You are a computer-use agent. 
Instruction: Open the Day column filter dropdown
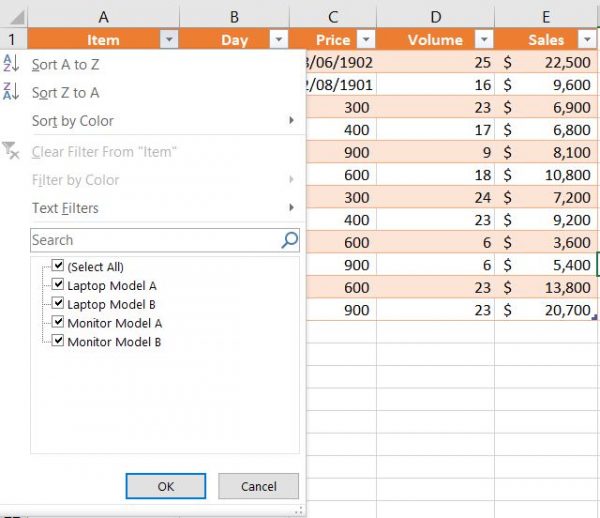tap(279, 39)
